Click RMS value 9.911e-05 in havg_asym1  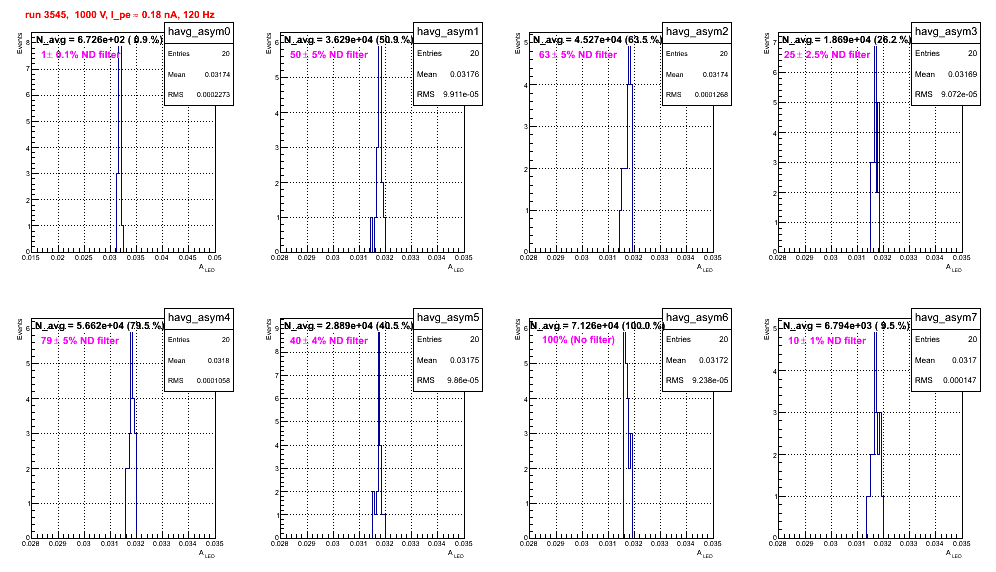pyautogui.click(x=461, y=95)
